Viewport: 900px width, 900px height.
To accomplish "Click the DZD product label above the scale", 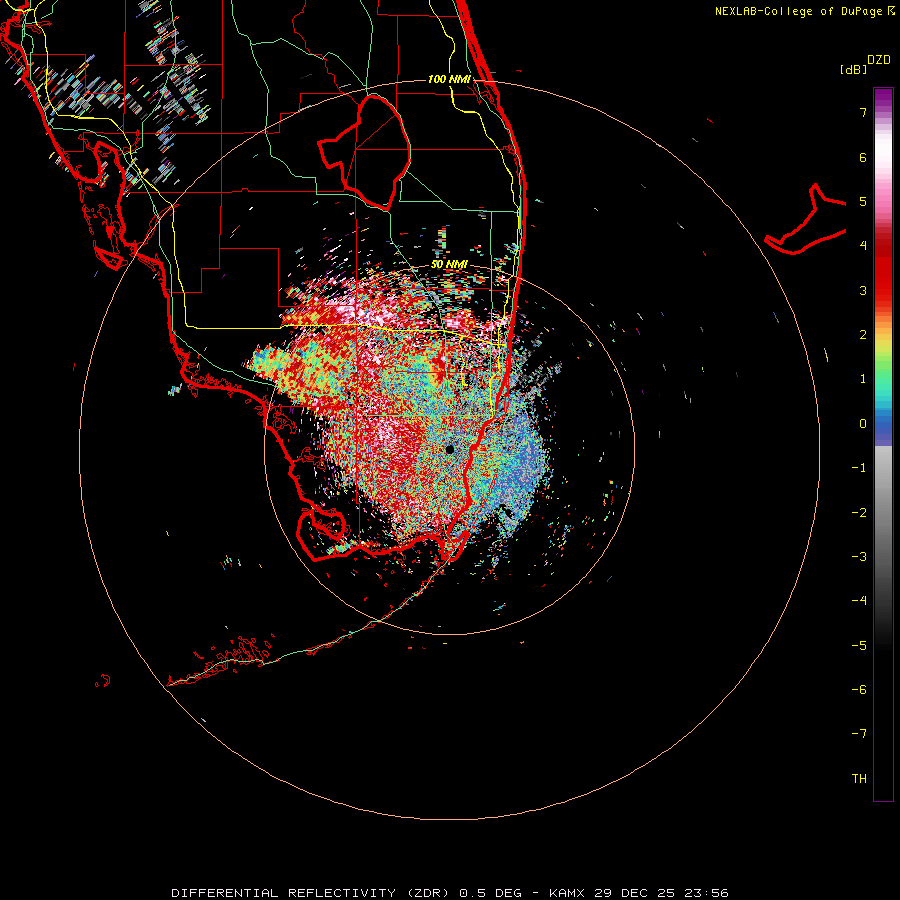I will point(879,60).
